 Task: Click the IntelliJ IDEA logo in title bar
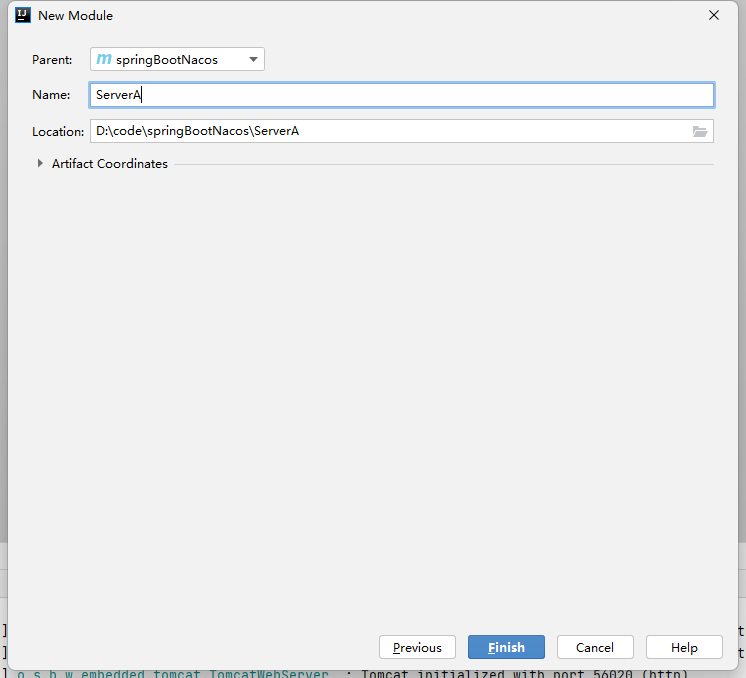[x=23, y=15]
